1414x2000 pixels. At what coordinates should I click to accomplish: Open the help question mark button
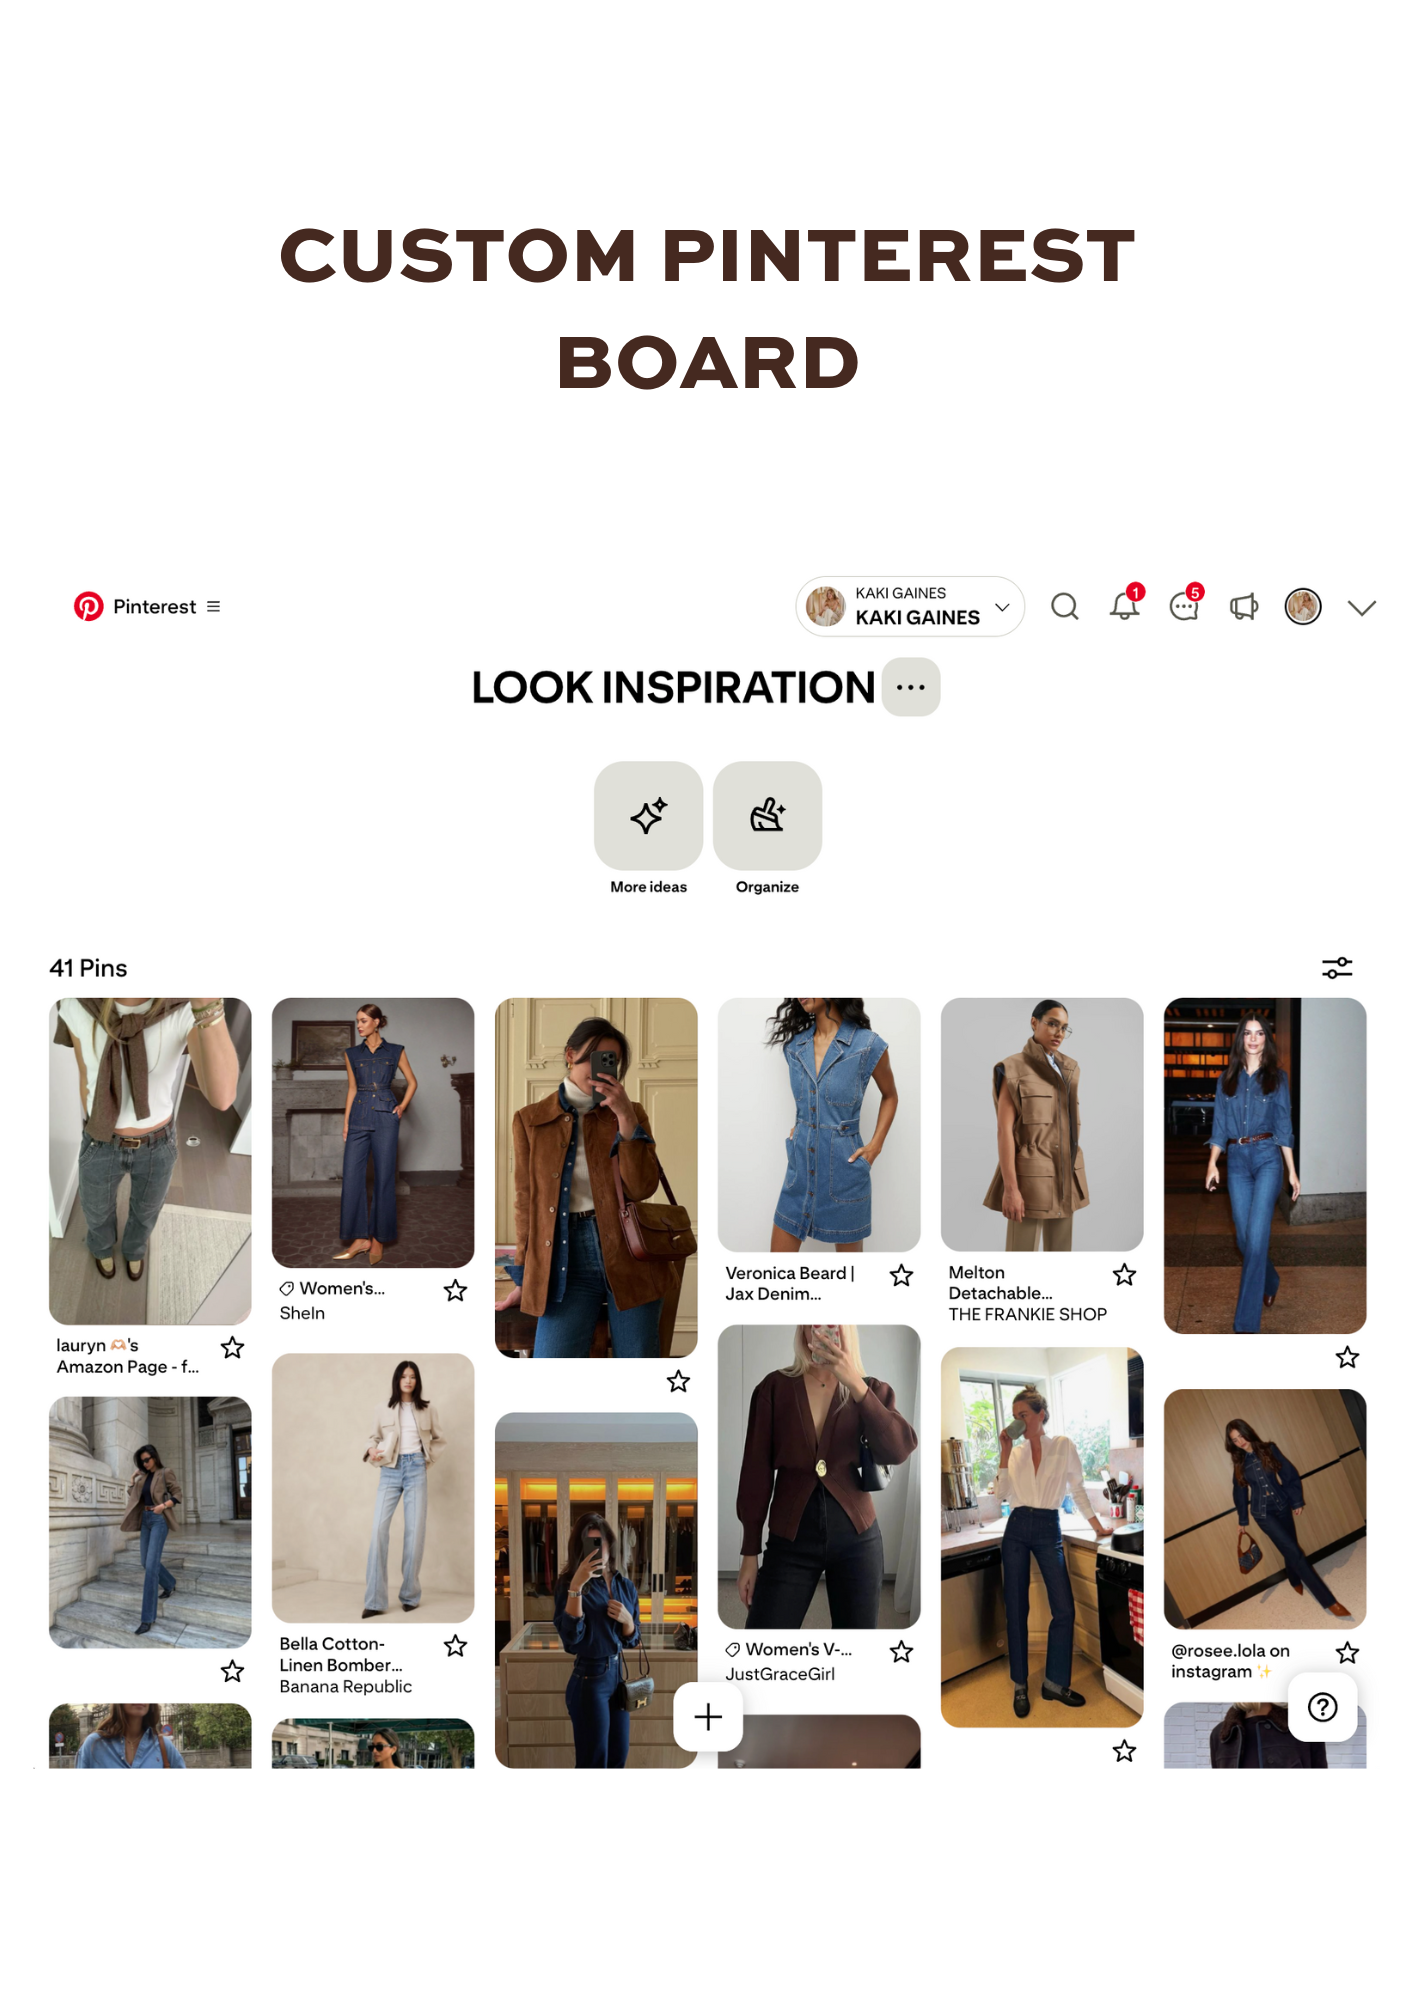click(x=1322, y=1707)
